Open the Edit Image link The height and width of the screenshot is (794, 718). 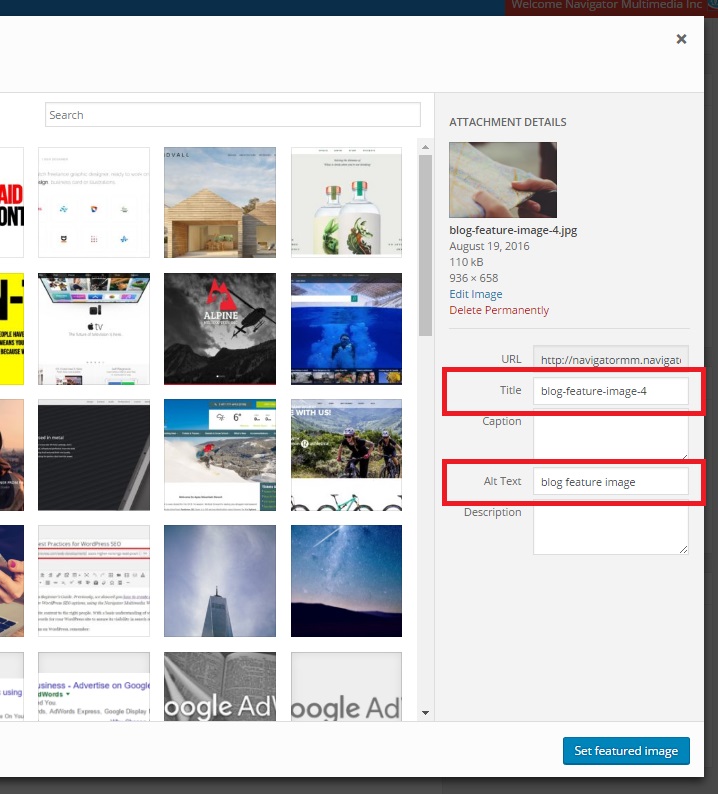[x=475, y=294]
